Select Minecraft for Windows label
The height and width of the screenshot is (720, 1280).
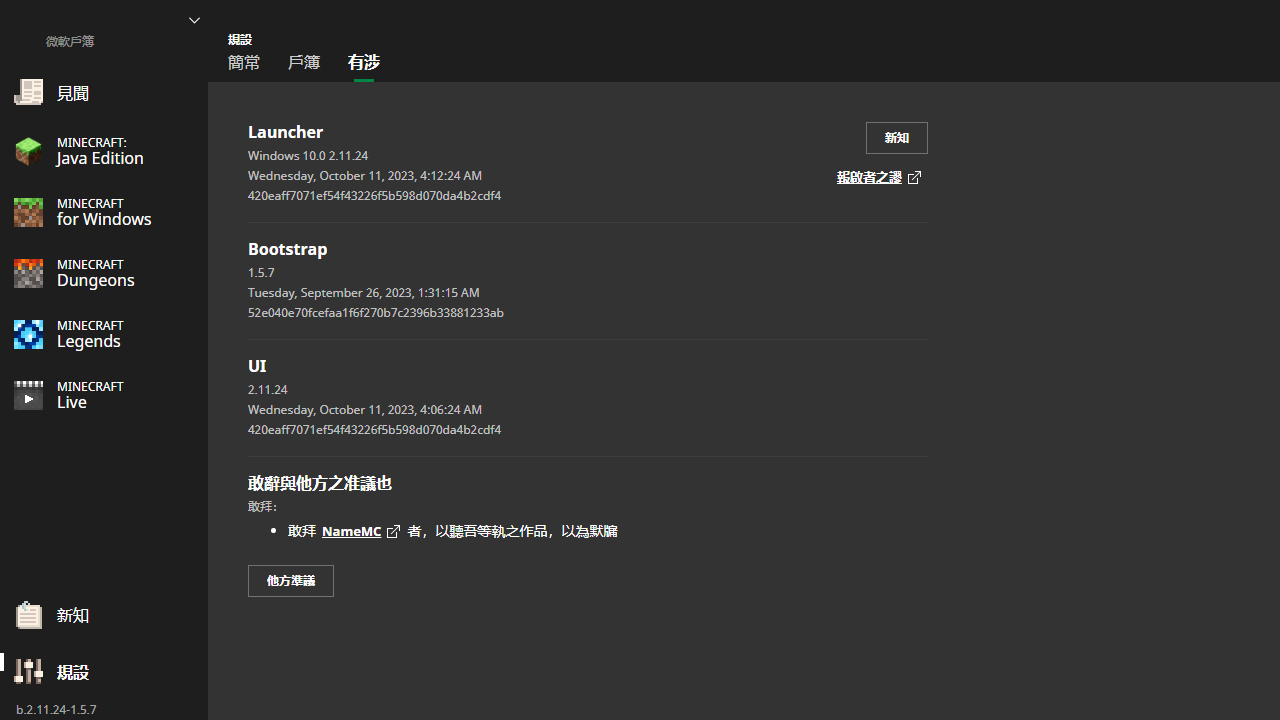point(104,212)
